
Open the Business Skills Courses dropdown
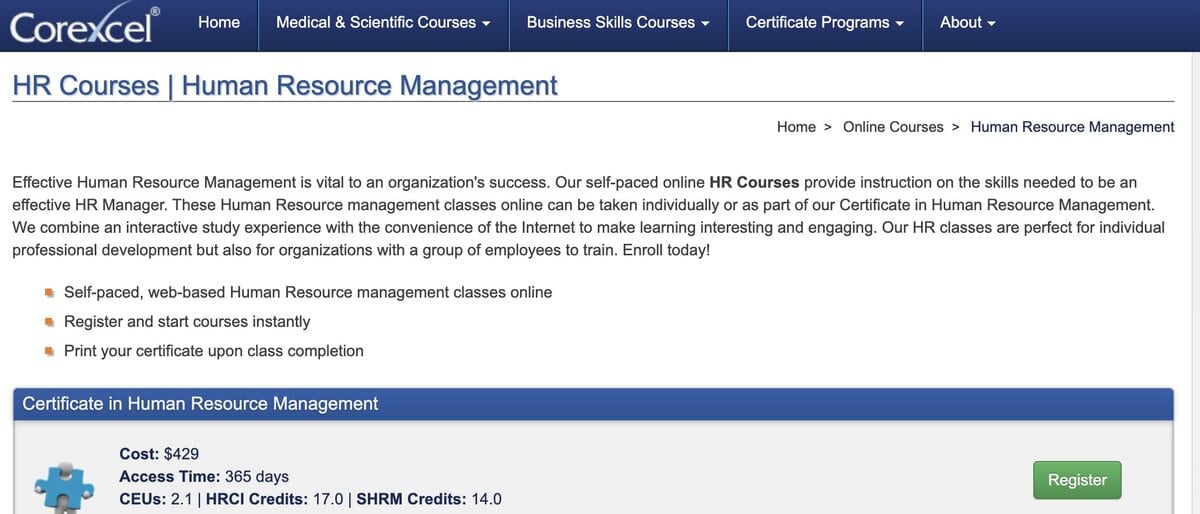[618, 23]
